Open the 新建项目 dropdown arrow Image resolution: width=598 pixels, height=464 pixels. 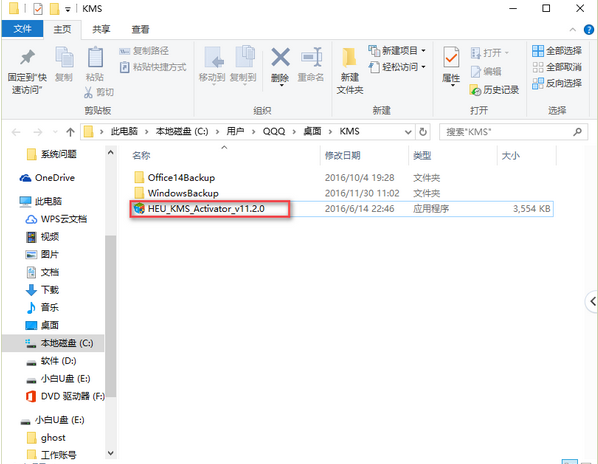pos(423,50)
